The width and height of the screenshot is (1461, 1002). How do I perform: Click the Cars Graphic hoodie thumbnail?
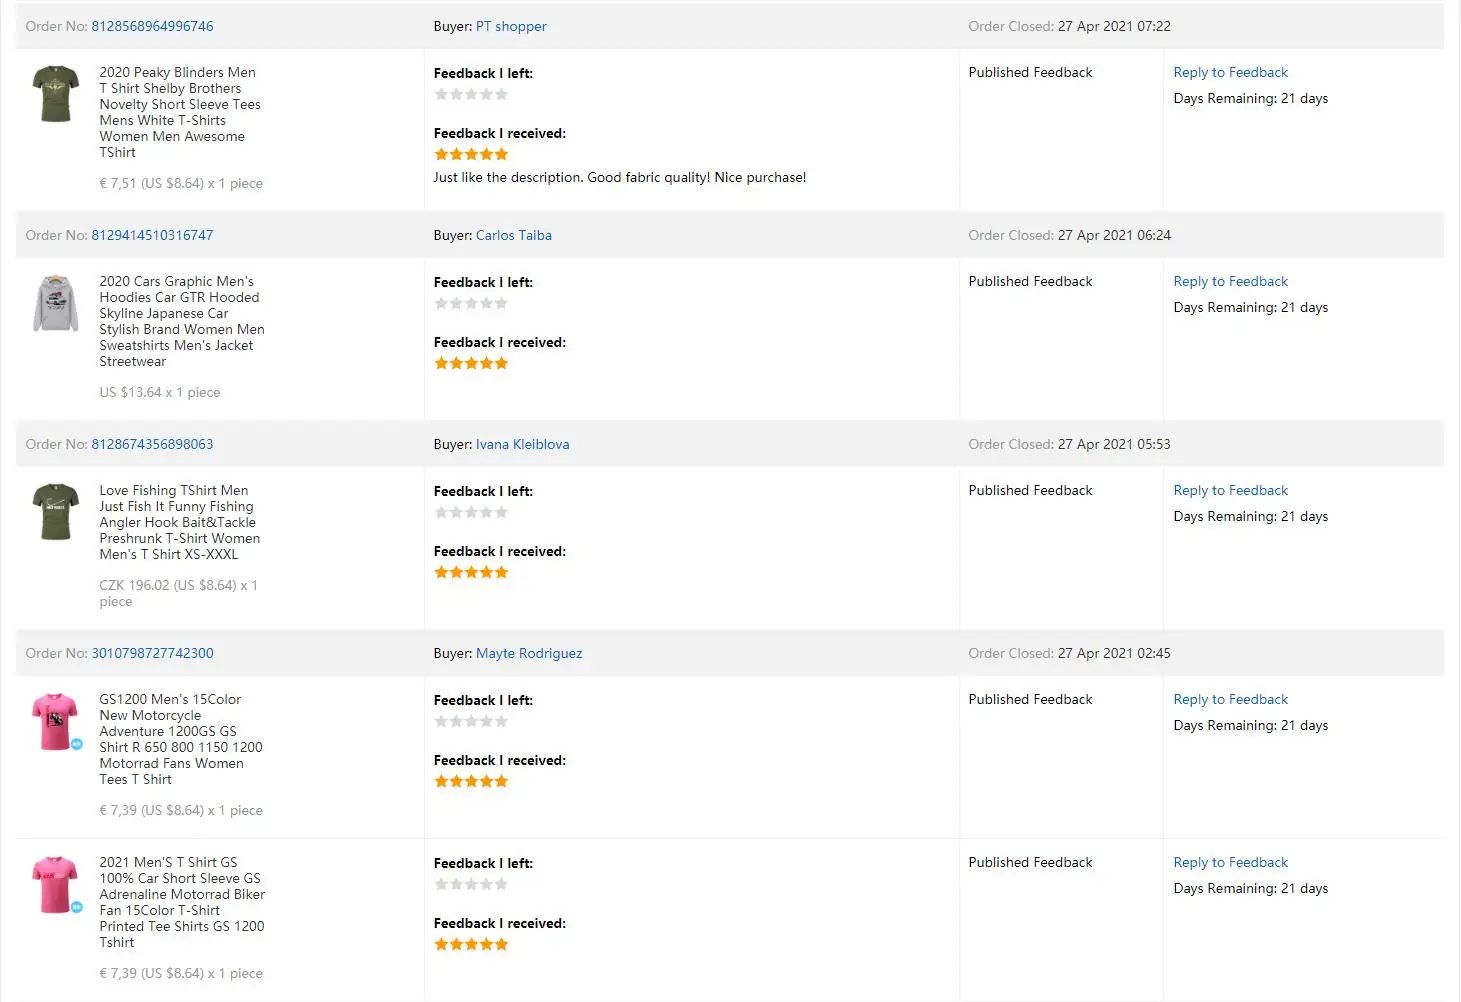56,303
